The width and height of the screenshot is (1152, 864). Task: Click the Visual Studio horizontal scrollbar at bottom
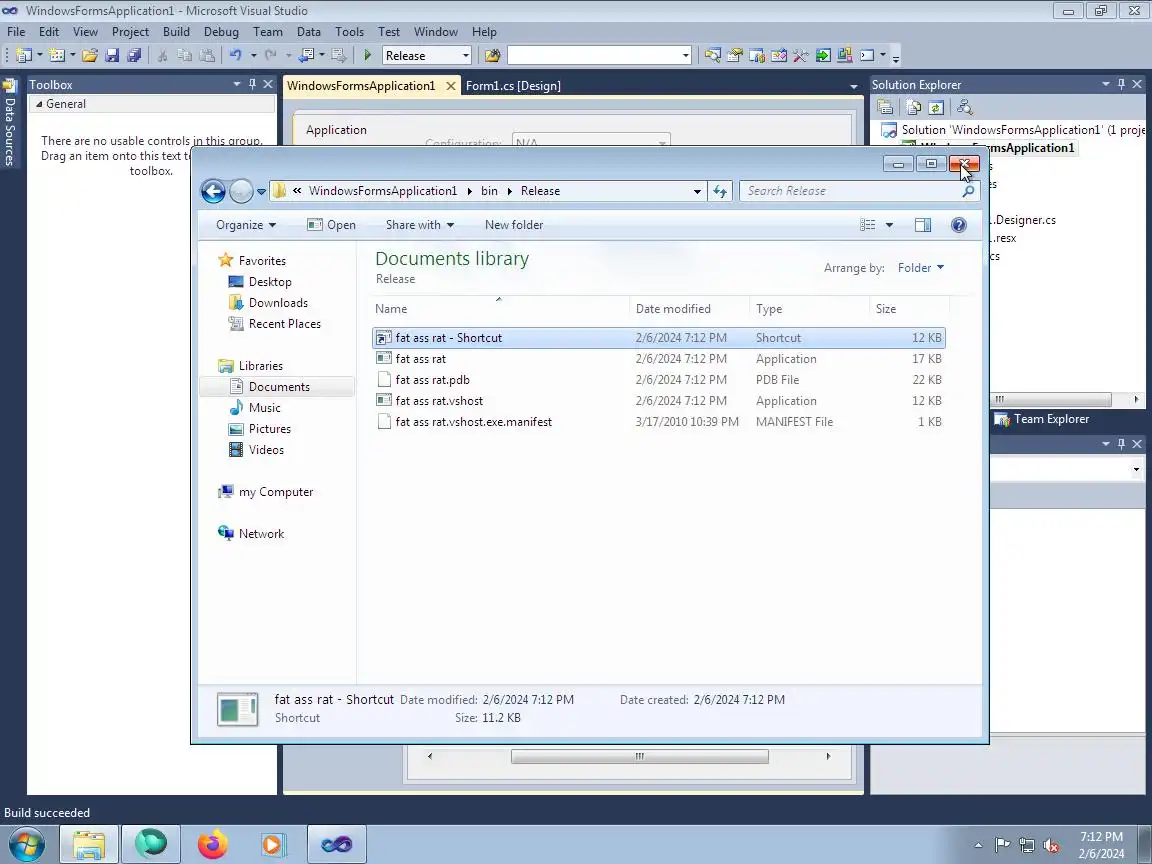click(x=639, y=756)
